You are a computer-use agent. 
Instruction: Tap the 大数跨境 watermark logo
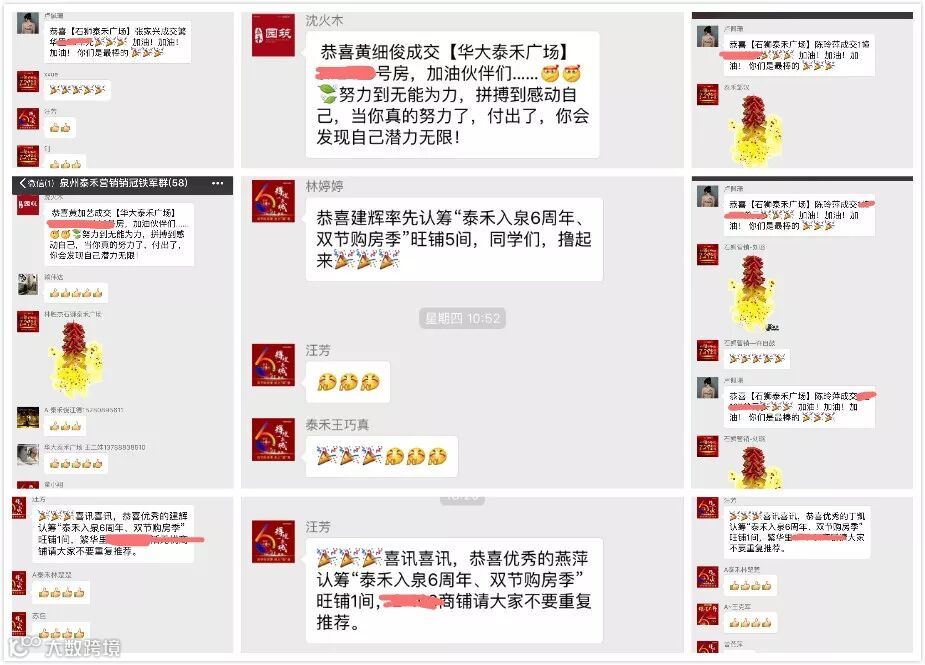[65, 647]
